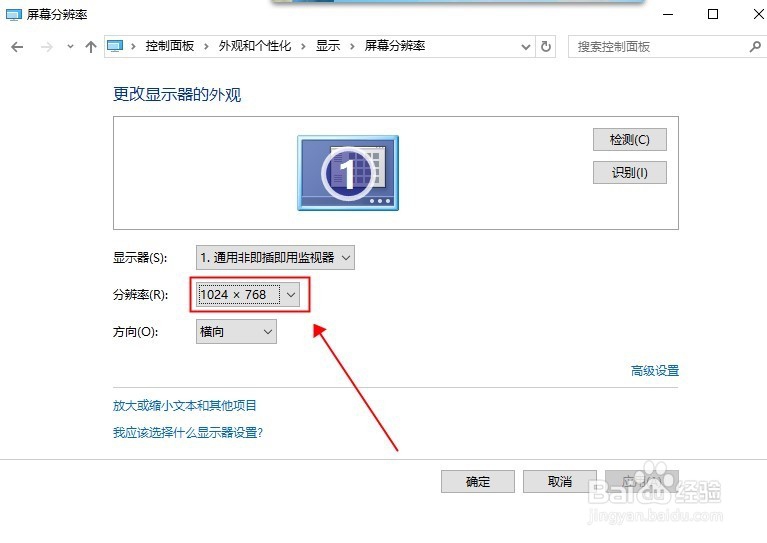The height and width of the screenshot is (543, 767).
Task: Open the 外观和个性化 breadcrumb
Action: 255,46
